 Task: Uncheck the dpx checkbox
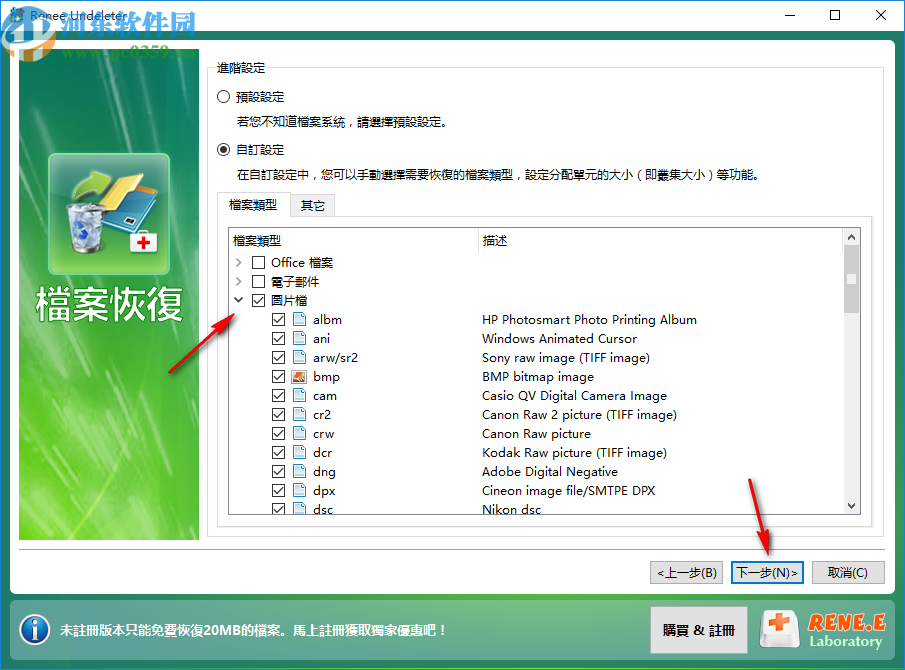coord(278,491)
